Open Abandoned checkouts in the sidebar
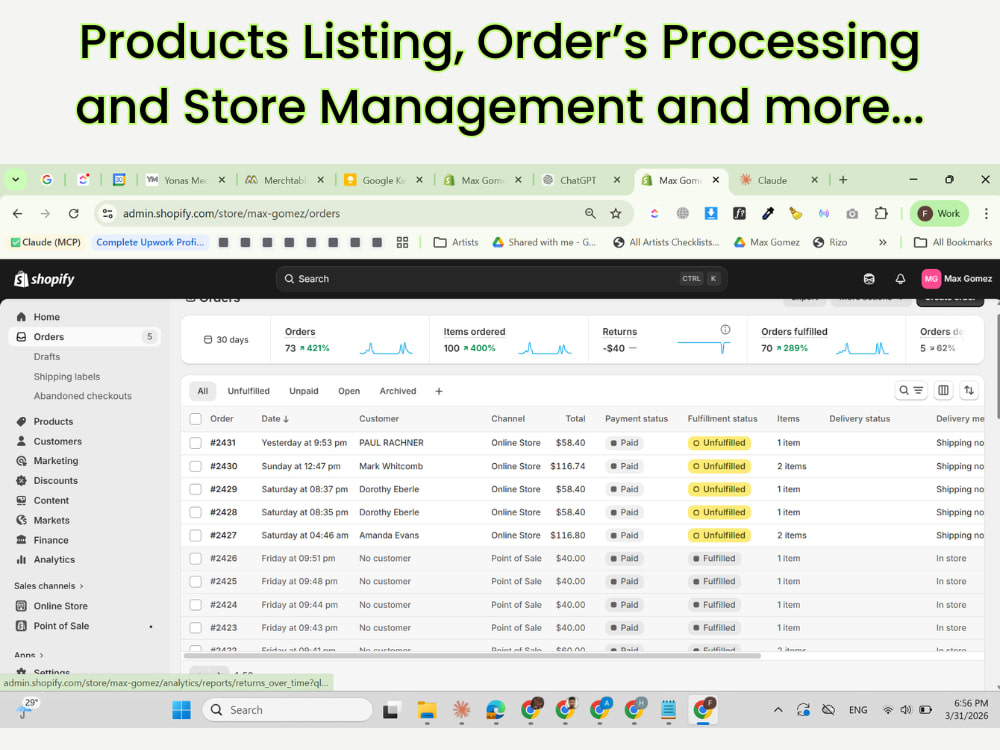The image size is (1000, 750). [84, 396]
